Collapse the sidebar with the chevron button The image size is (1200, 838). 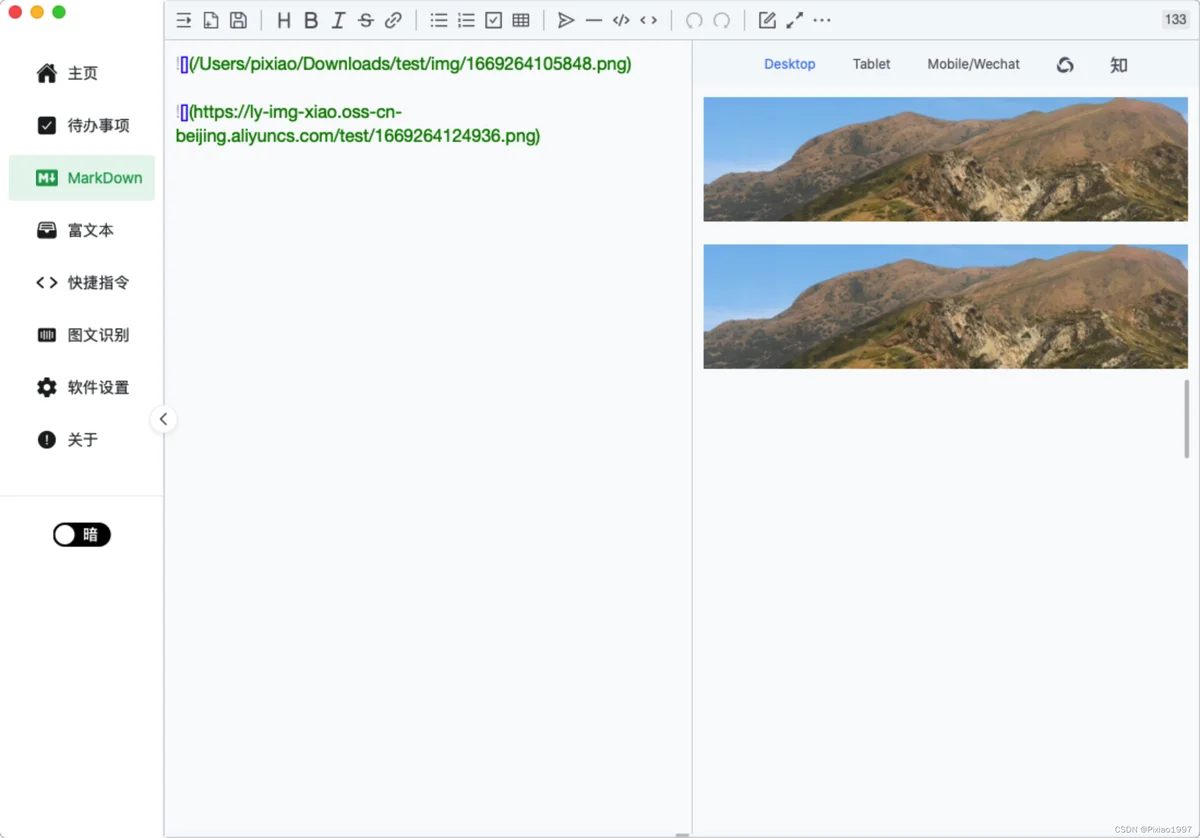pyautogui.click(x=163, y=419)
